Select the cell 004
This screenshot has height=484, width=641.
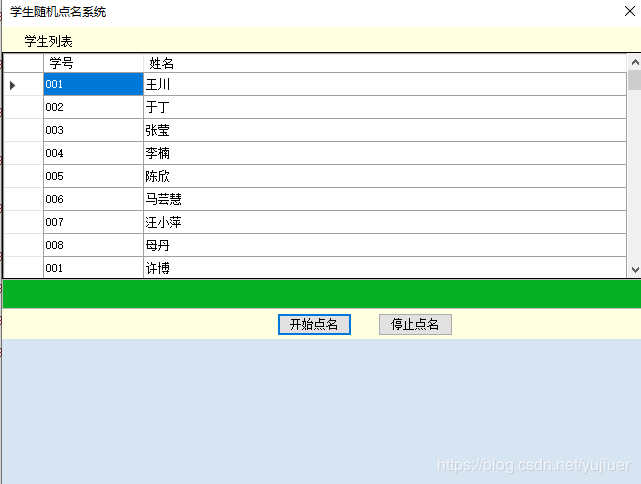pos(93,153)
